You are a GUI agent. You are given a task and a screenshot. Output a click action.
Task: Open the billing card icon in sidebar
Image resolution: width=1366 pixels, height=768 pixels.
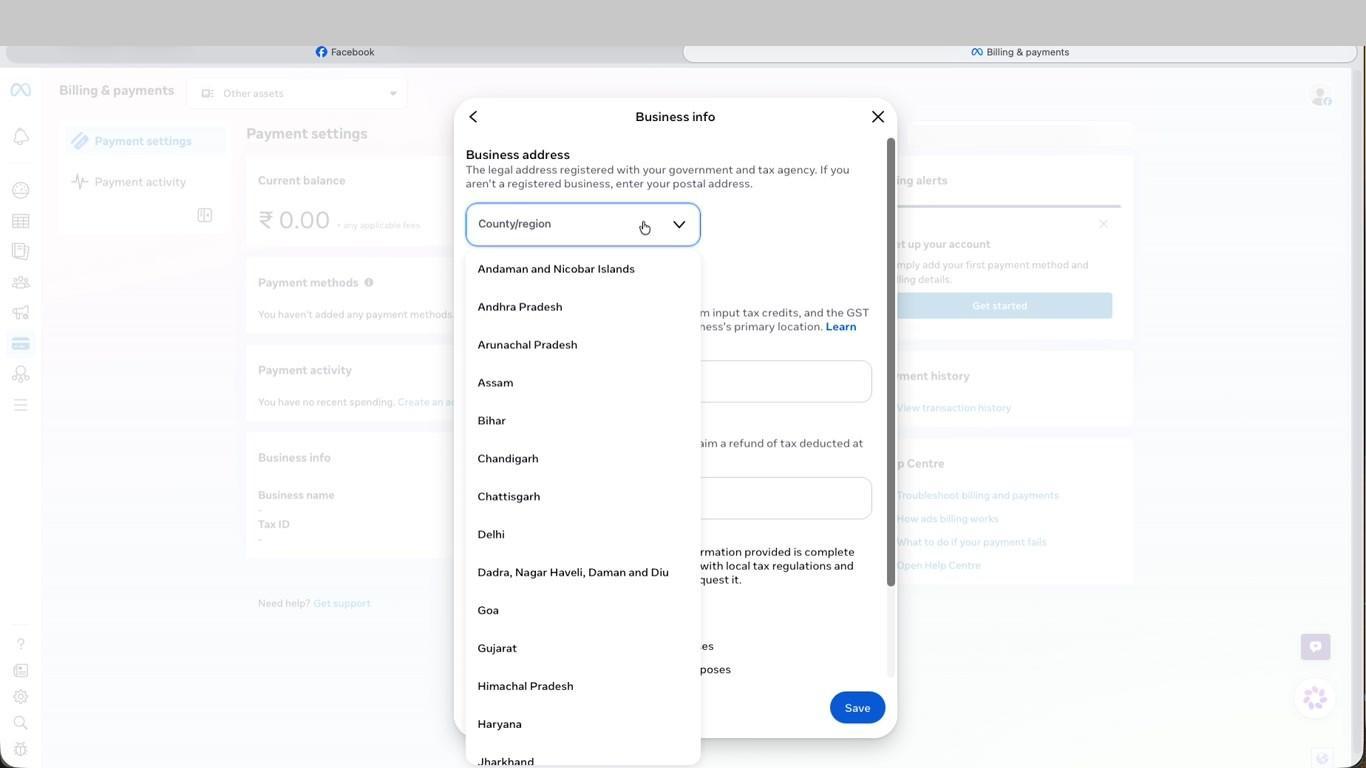pos(20,344)
